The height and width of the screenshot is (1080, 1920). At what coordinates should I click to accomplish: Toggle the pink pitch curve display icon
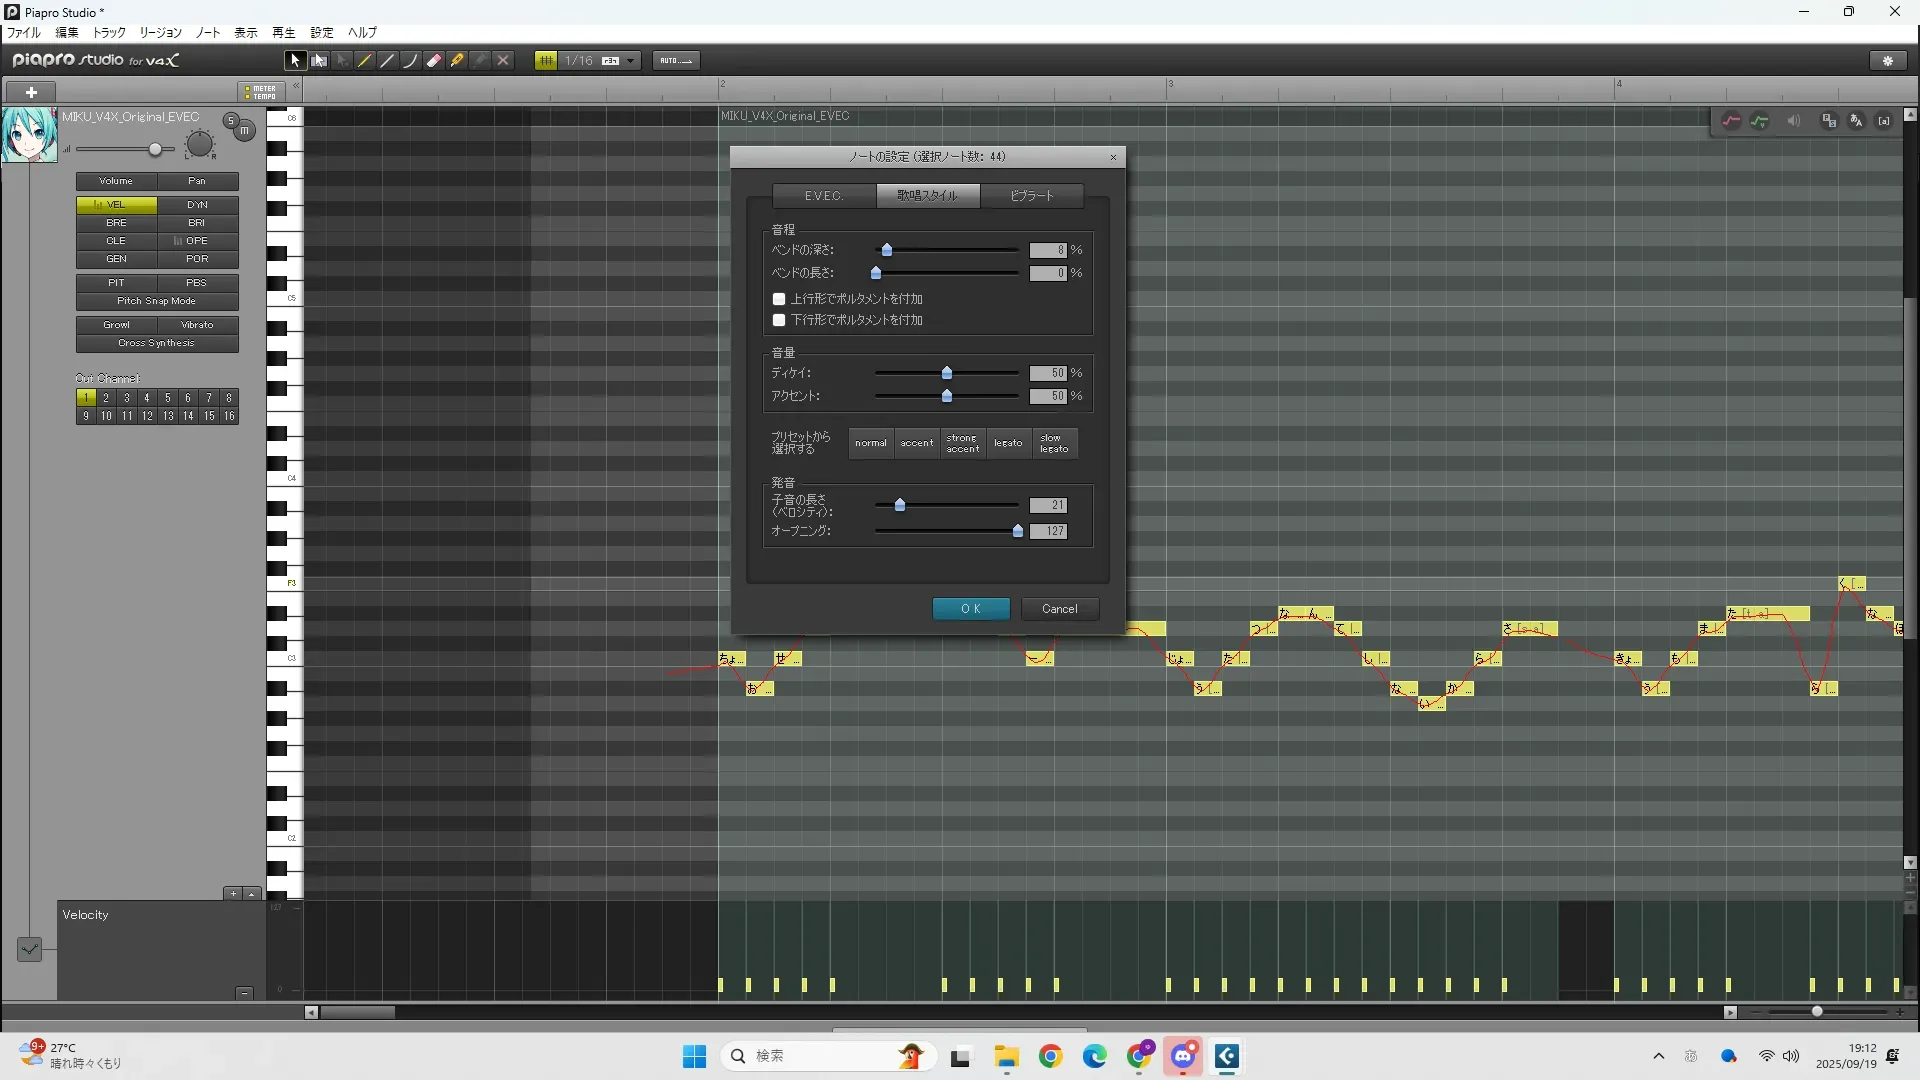point(1731,121)
